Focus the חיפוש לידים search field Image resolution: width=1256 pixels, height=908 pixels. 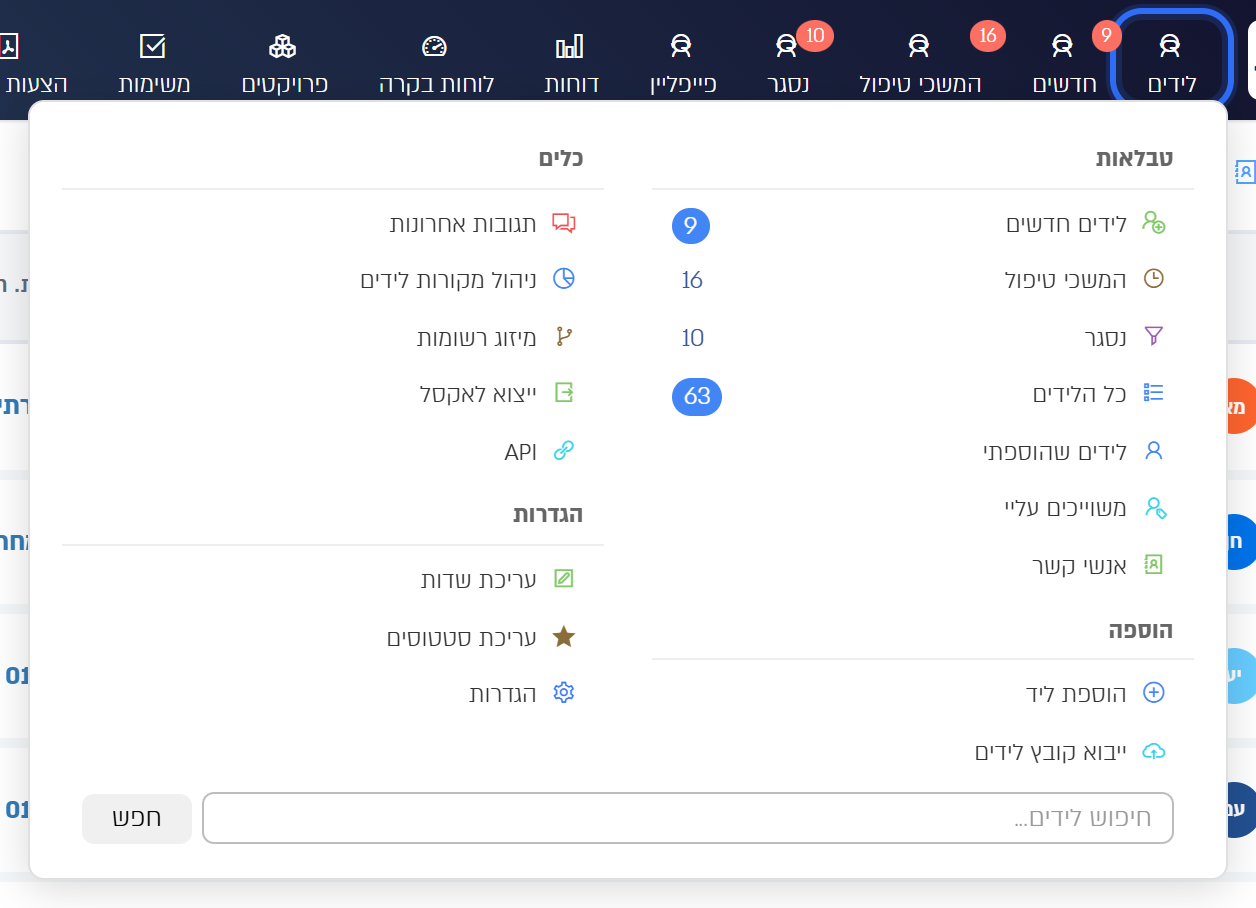(688, 819)
